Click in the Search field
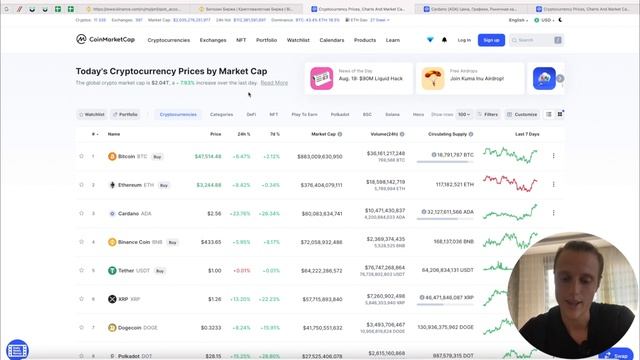The height and width of the screenshot is (360, 640). tap(536, 40)
